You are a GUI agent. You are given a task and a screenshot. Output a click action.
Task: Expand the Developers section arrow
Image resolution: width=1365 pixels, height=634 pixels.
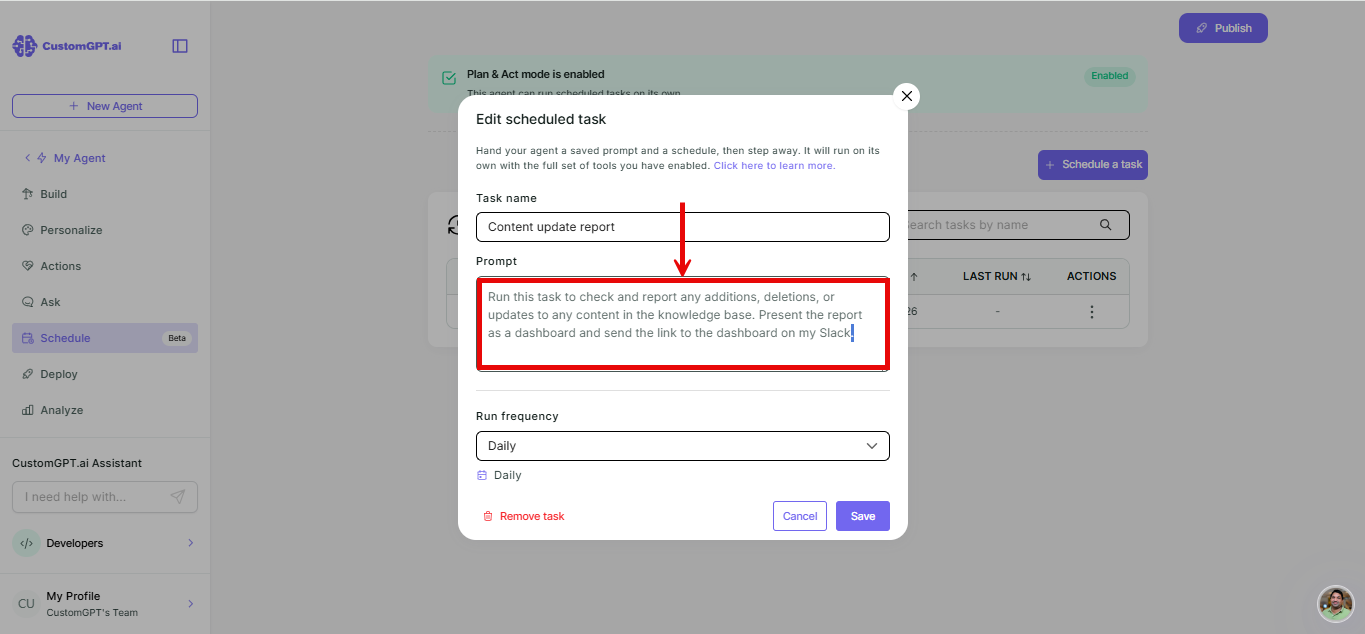[x=191, y=543]
